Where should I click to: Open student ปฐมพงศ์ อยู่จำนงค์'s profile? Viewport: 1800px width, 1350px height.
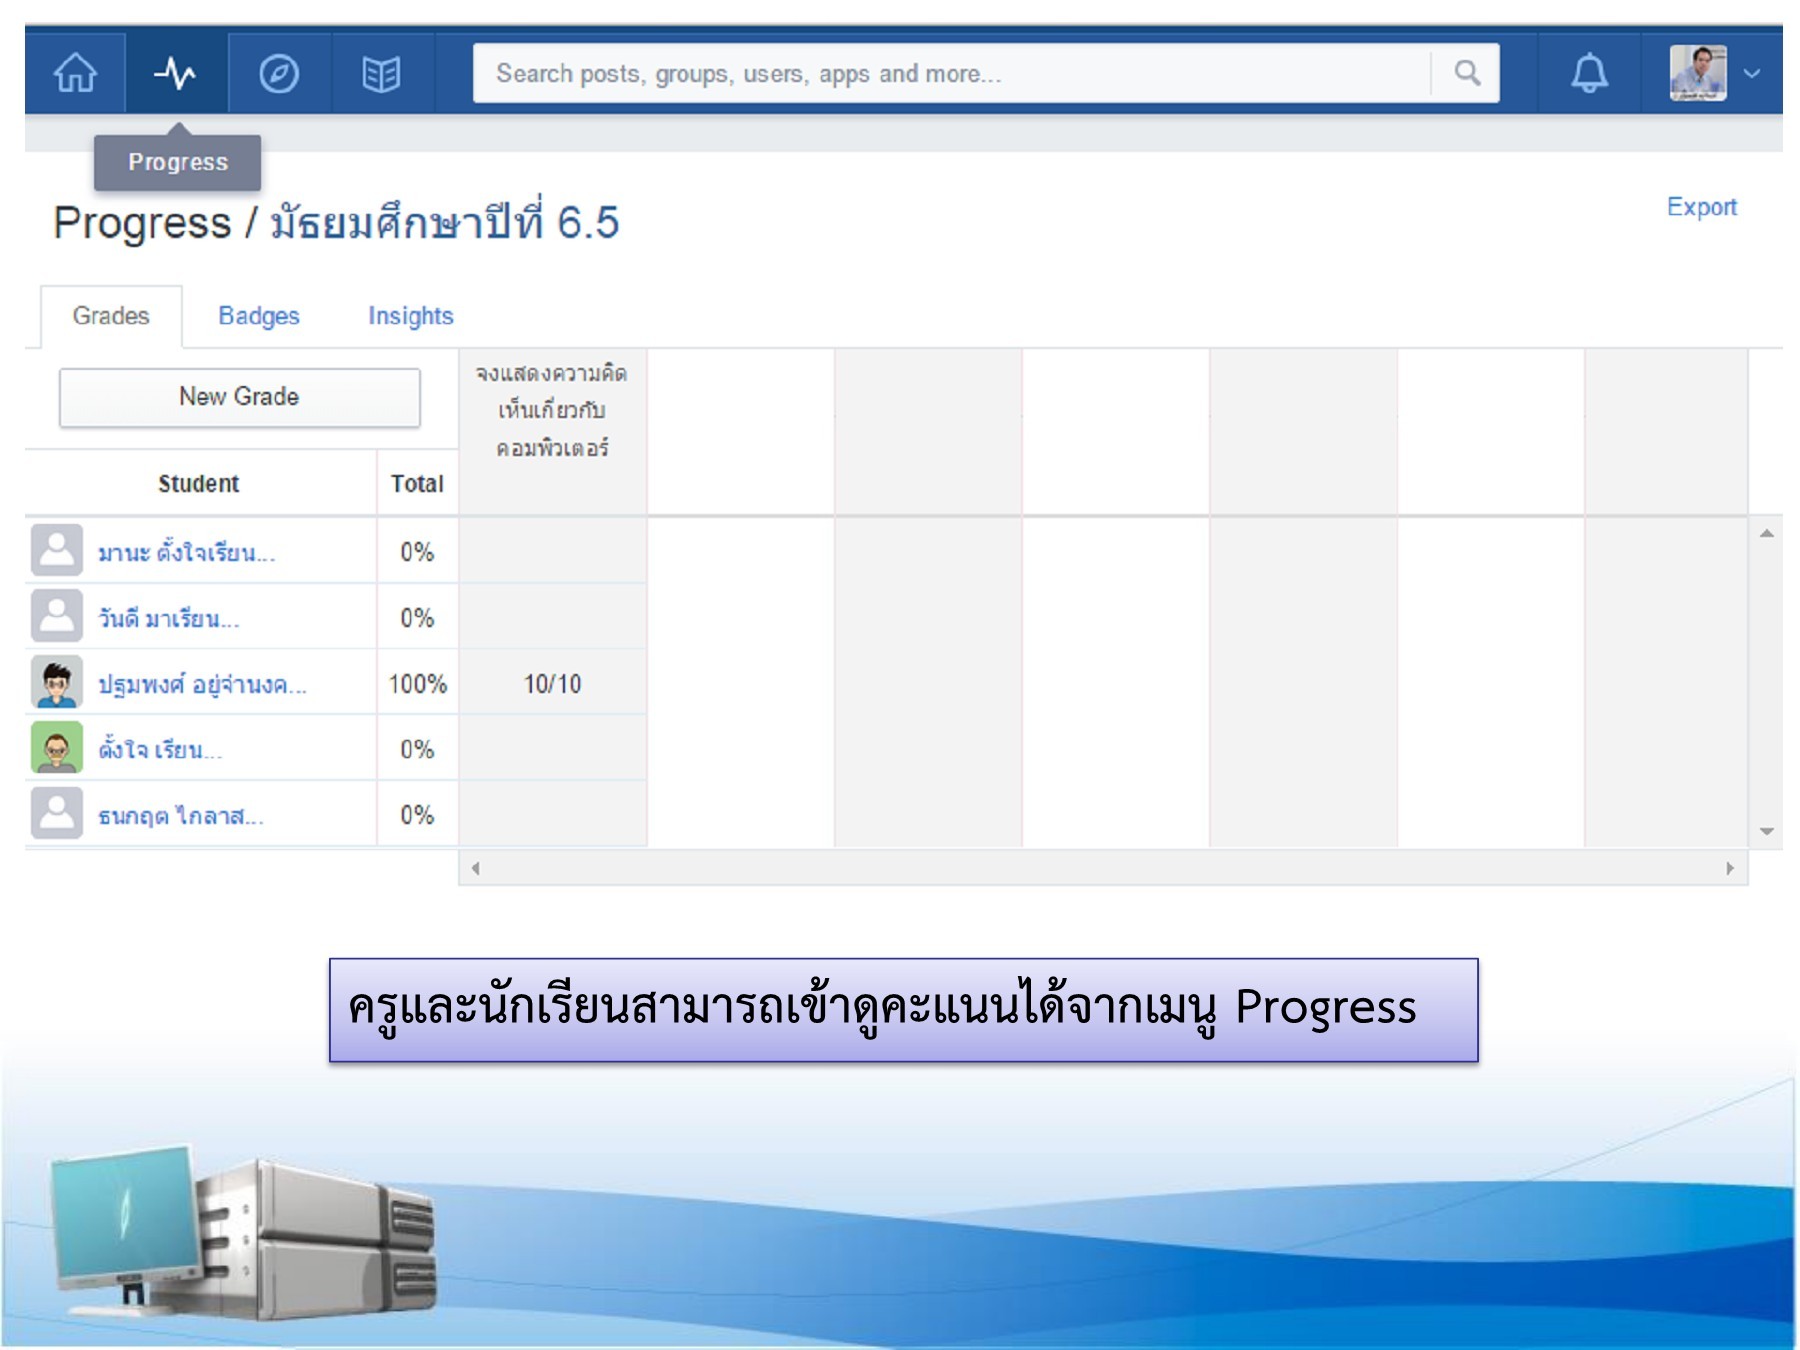pyautogui.click(x=205, y=683)
